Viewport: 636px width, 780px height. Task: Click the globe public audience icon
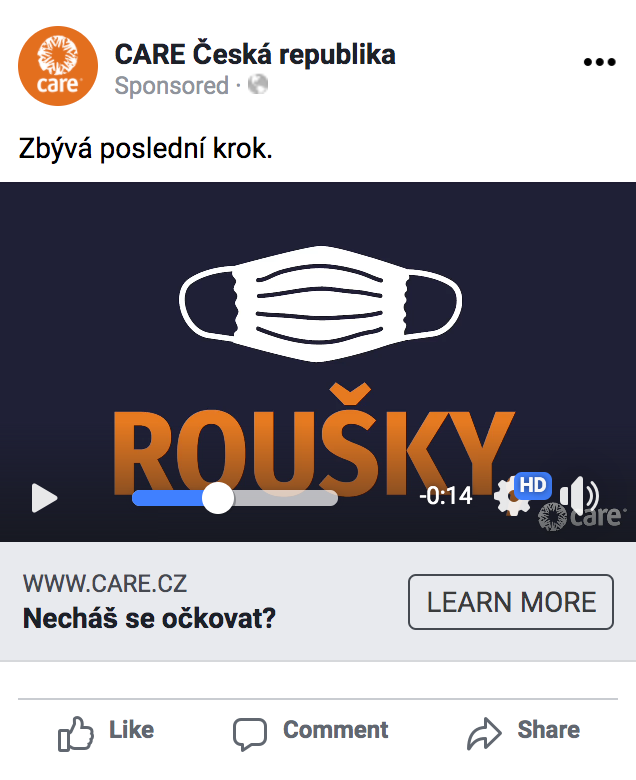258,85
